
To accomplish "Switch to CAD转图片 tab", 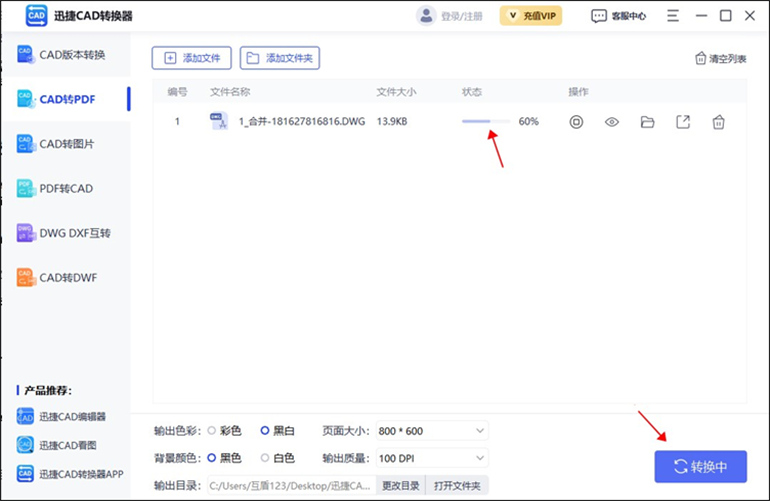I will click(66, 144).
